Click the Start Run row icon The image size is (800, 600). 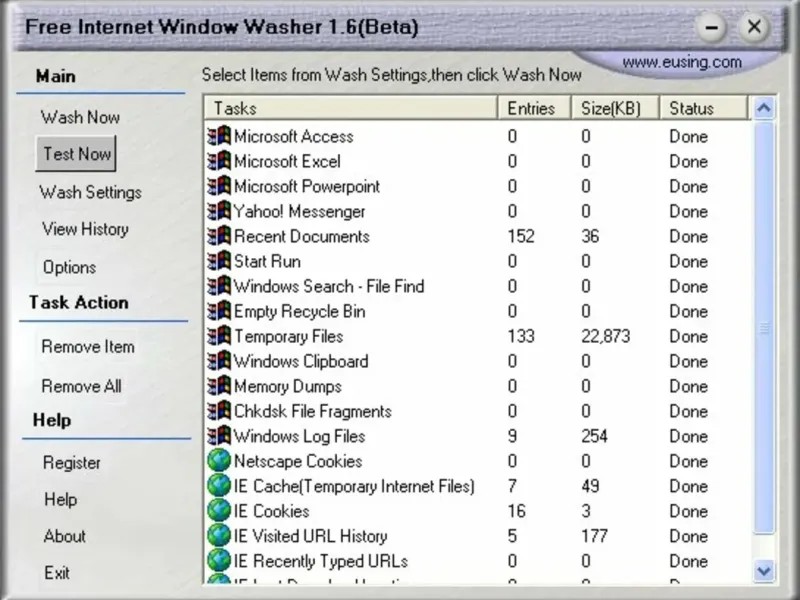point(219,261)
